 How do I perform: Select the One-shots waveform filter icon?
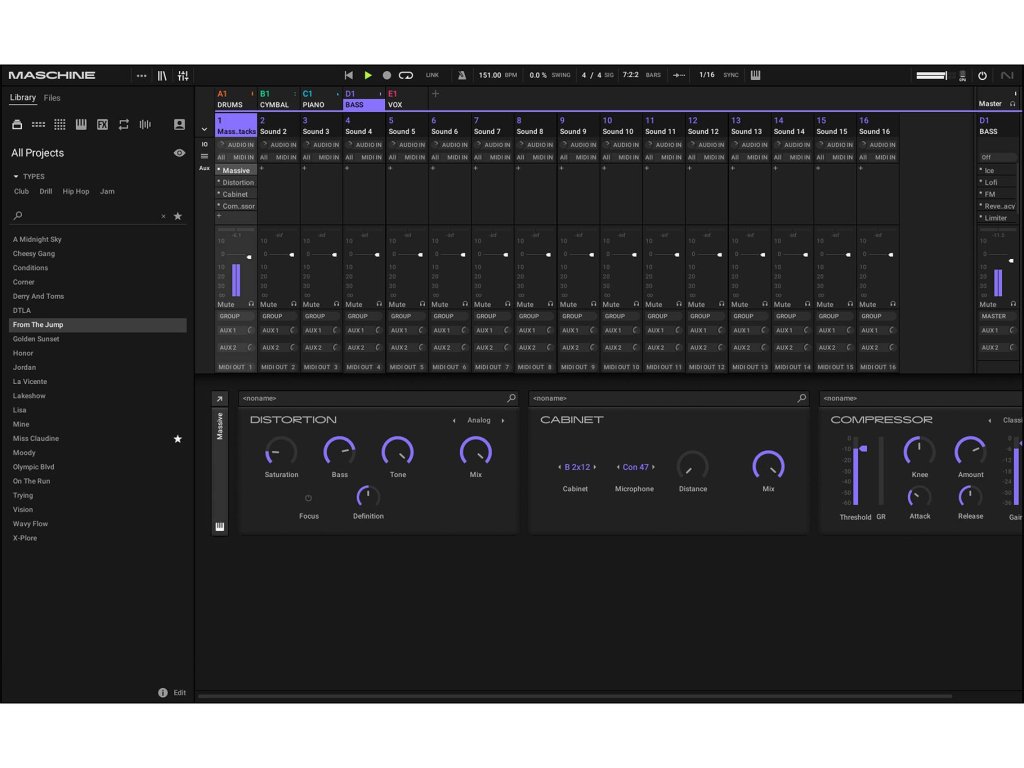[145, 124]
